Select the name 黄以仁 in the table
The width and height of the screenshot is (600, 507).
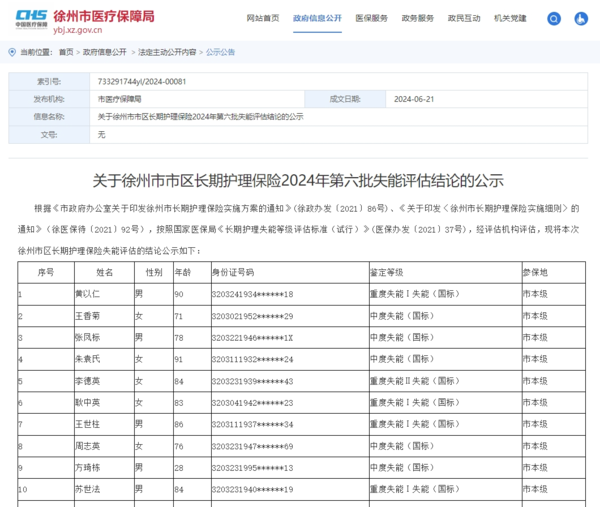(87, 294)
